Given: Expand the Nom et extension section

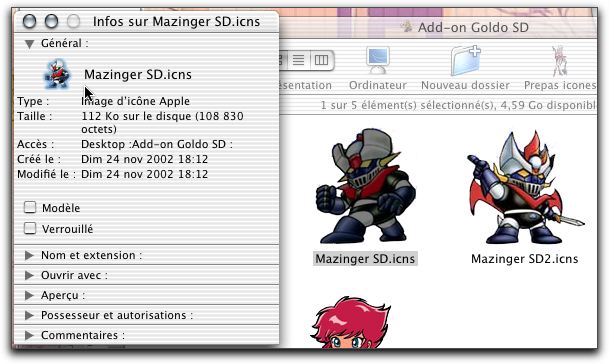Looking at the screenshot, I should (x=29, y=255).
